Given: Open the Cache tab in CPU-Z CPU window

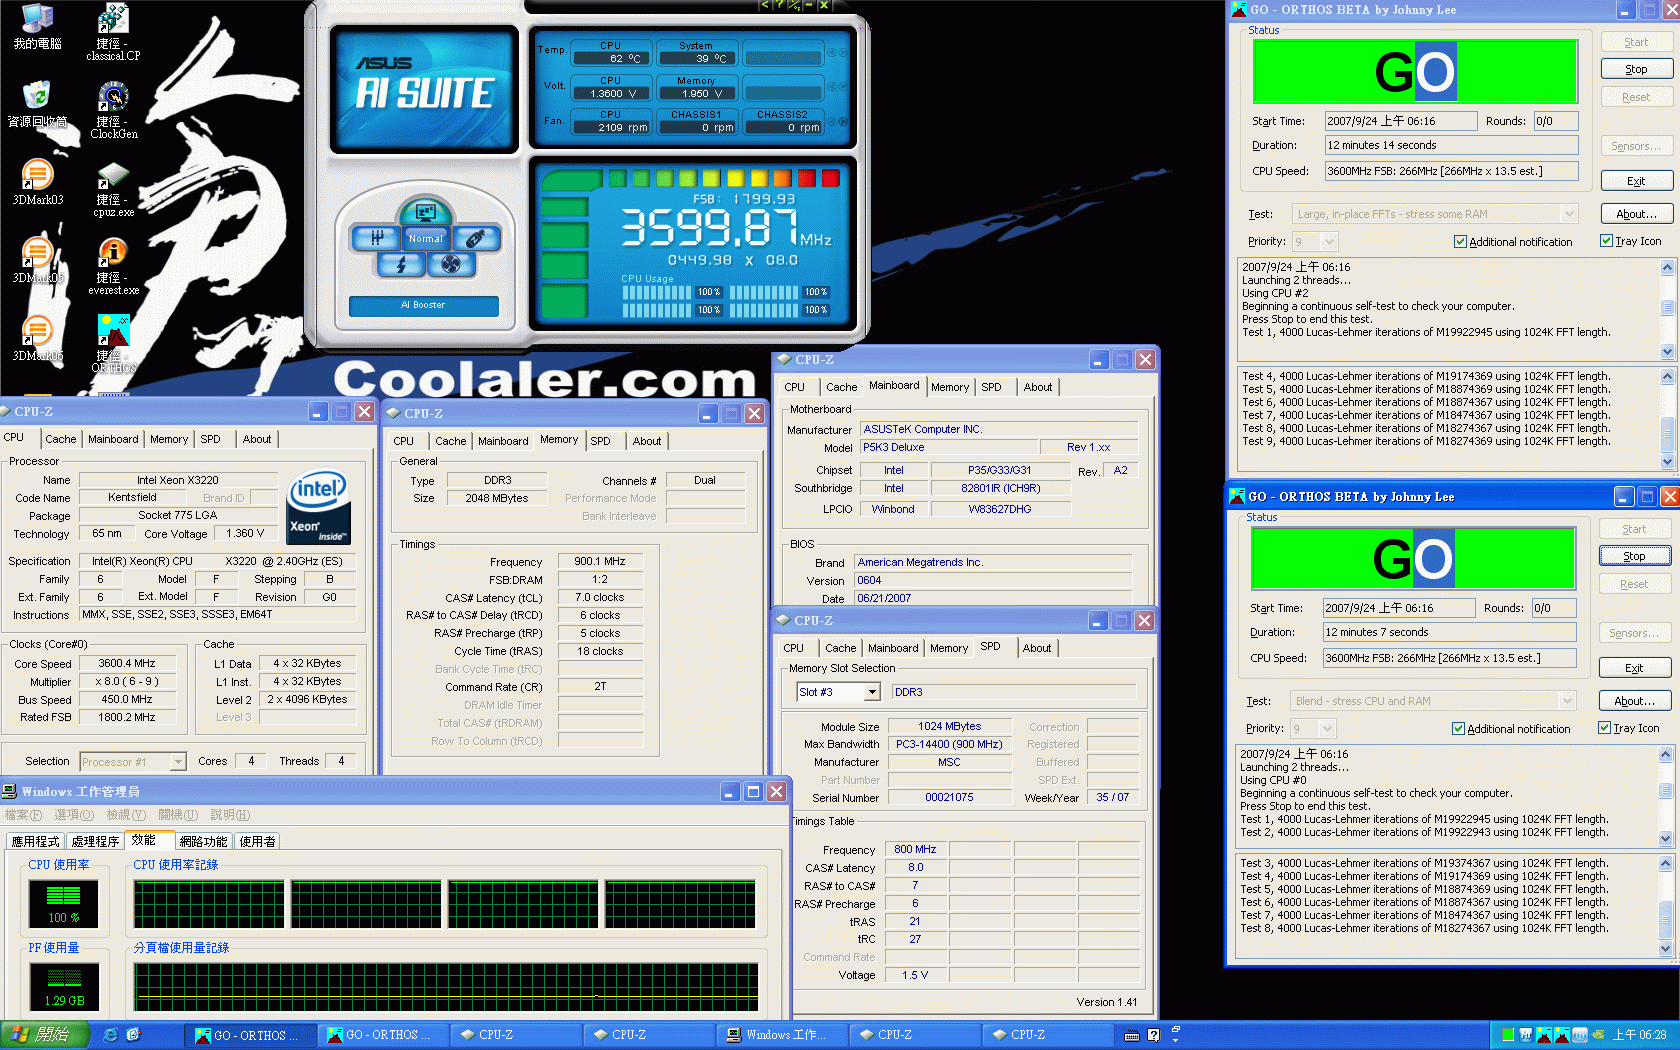Looking at the screenshot, I should (x=60, y=439).
